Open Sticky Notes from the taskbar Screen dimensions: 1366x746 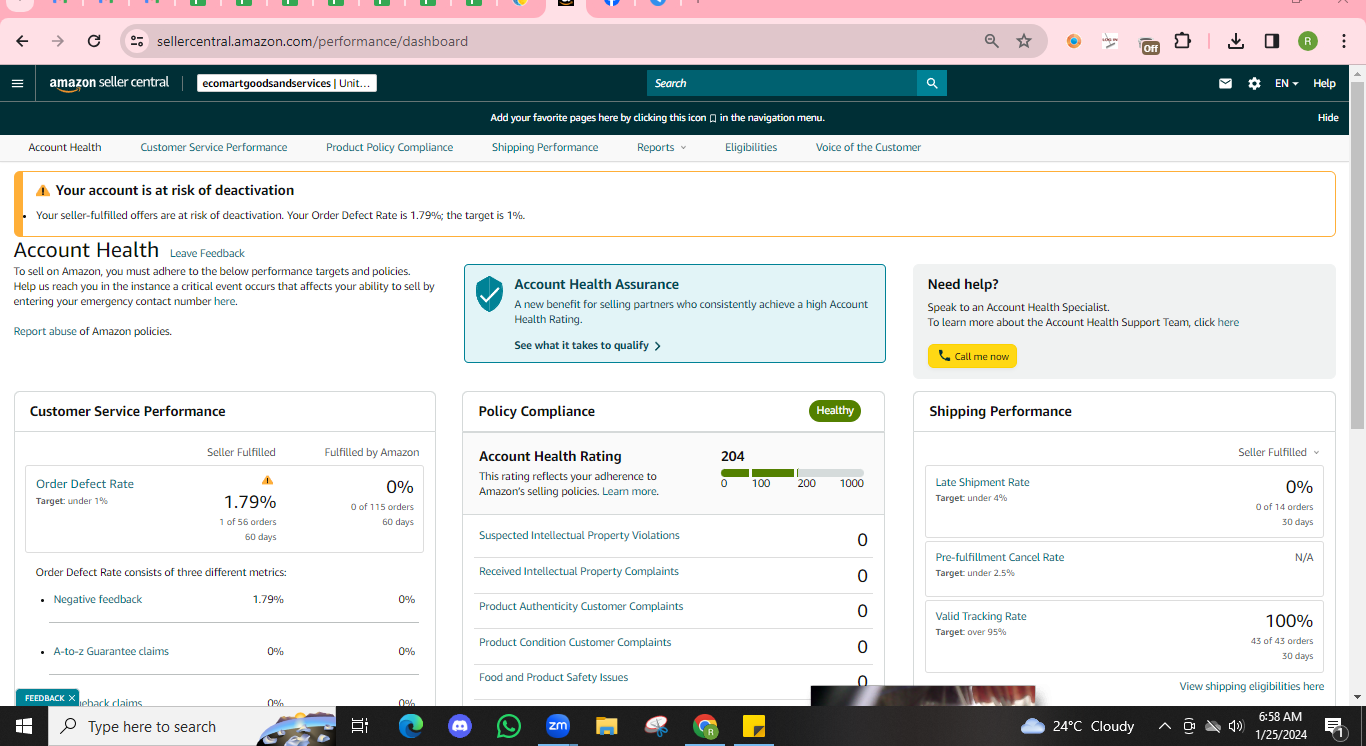pos(754,726)
